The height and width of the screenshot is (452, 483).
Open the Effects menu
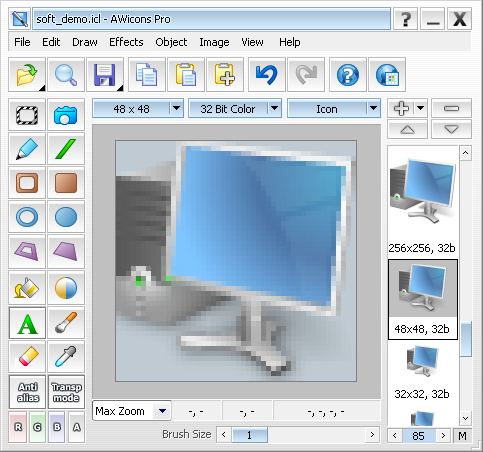tap(126, 42)
